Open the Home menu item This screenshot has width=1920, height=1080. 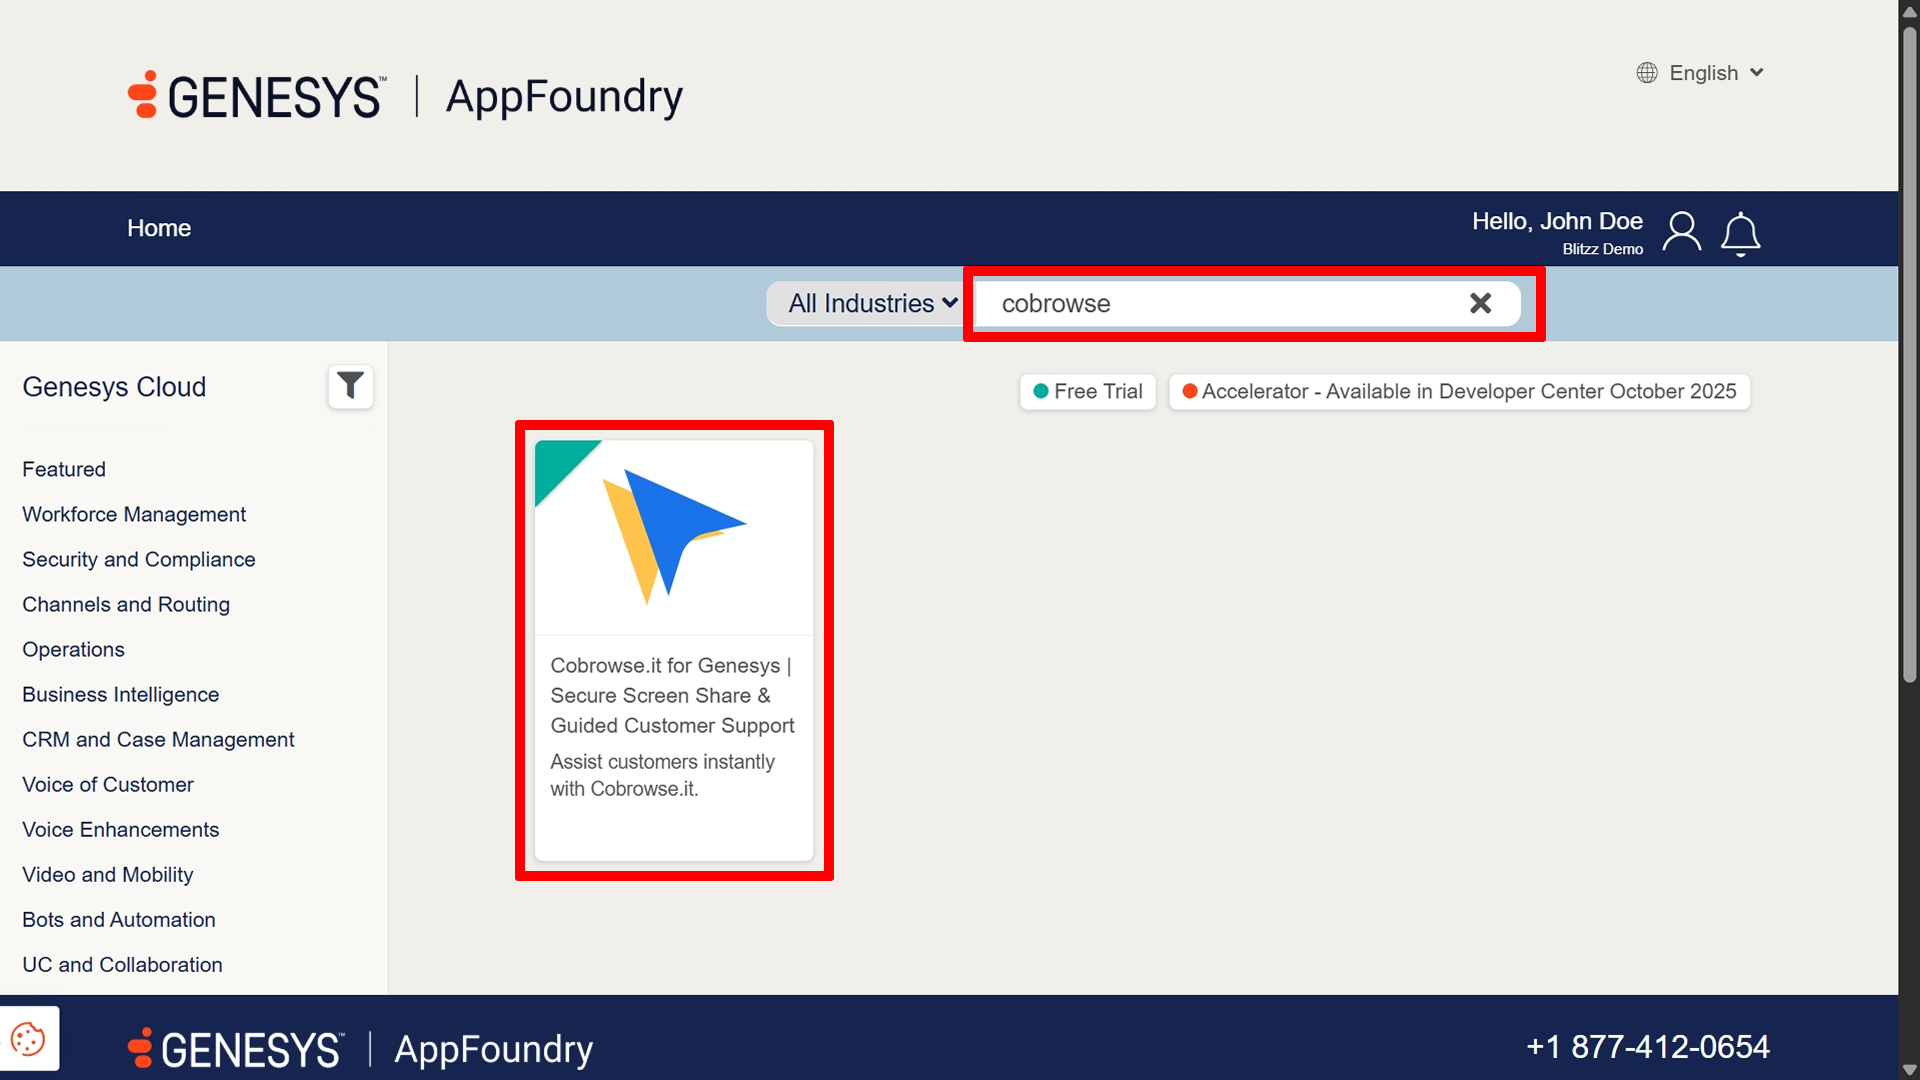158,228
